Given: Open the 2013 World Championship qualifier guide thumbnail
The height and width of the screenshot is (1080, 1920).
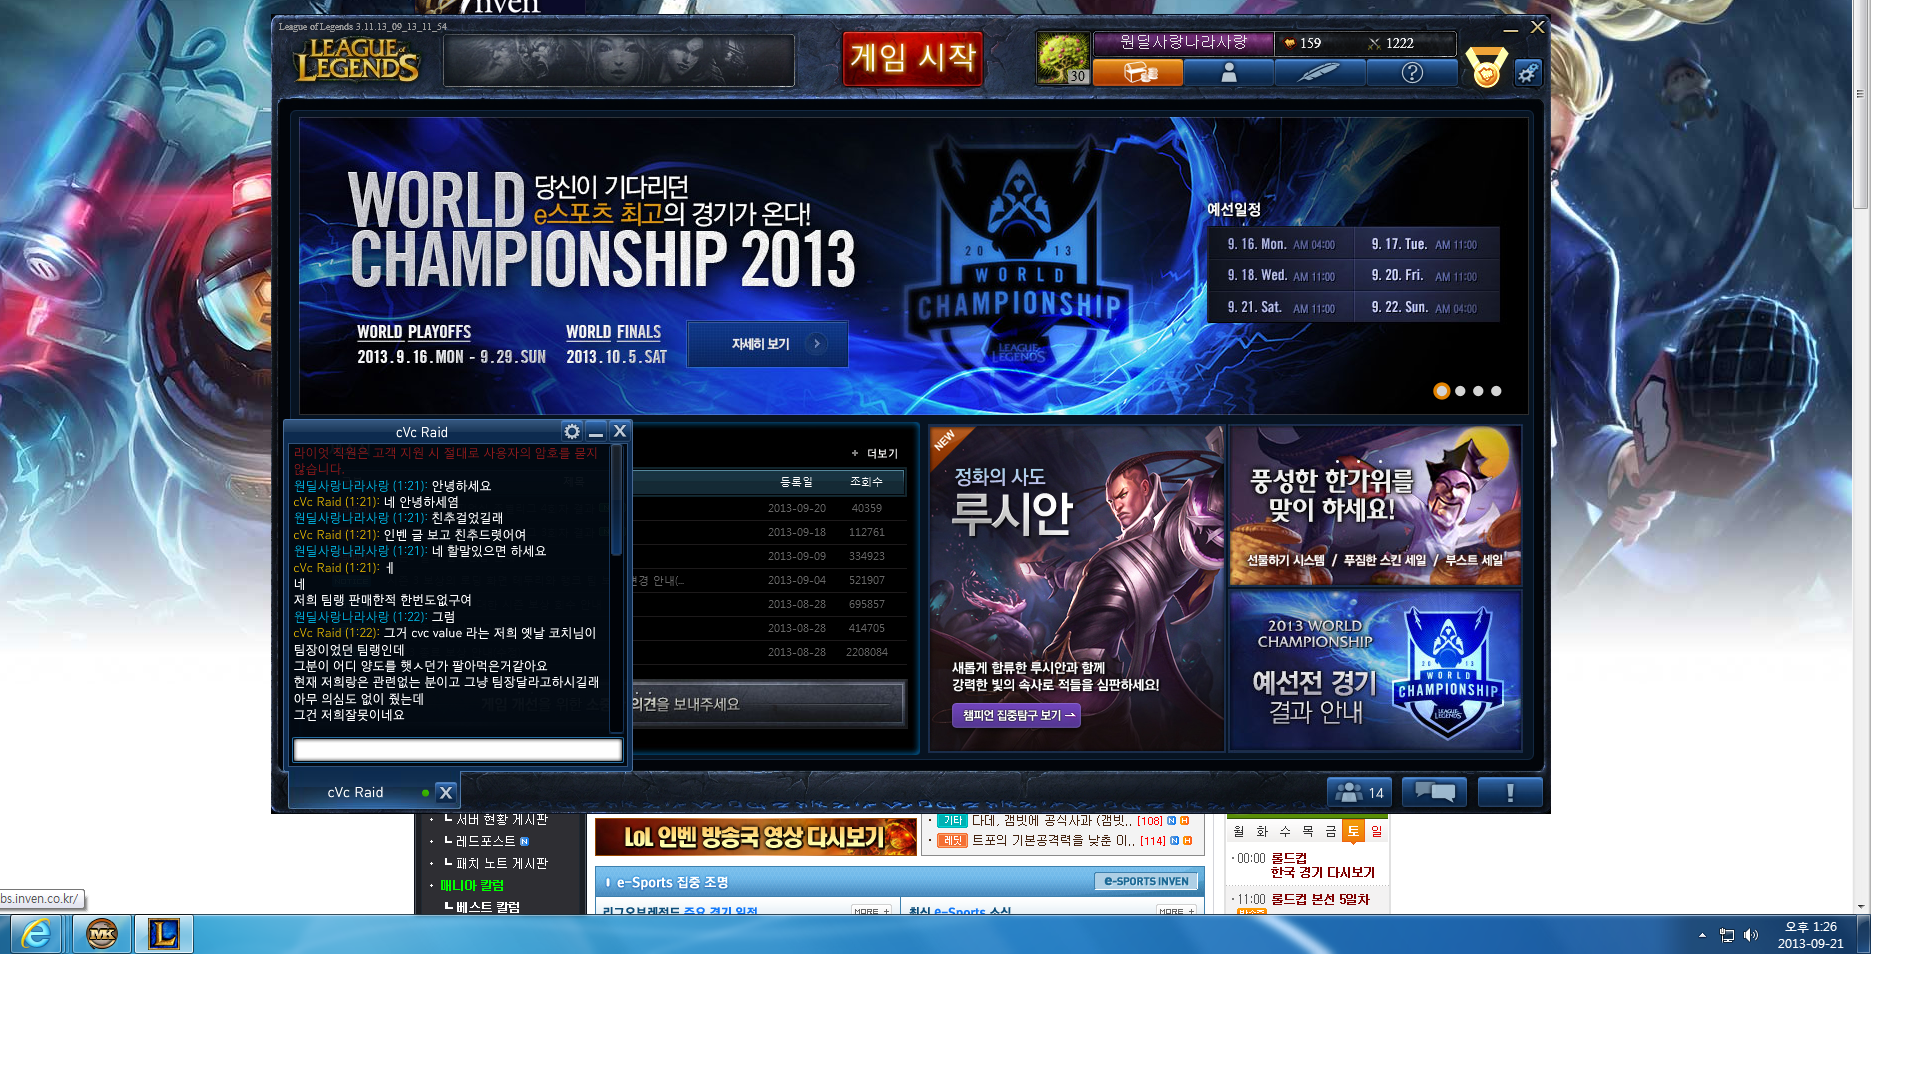Looking at the screenshot, I should point(1375,670).
